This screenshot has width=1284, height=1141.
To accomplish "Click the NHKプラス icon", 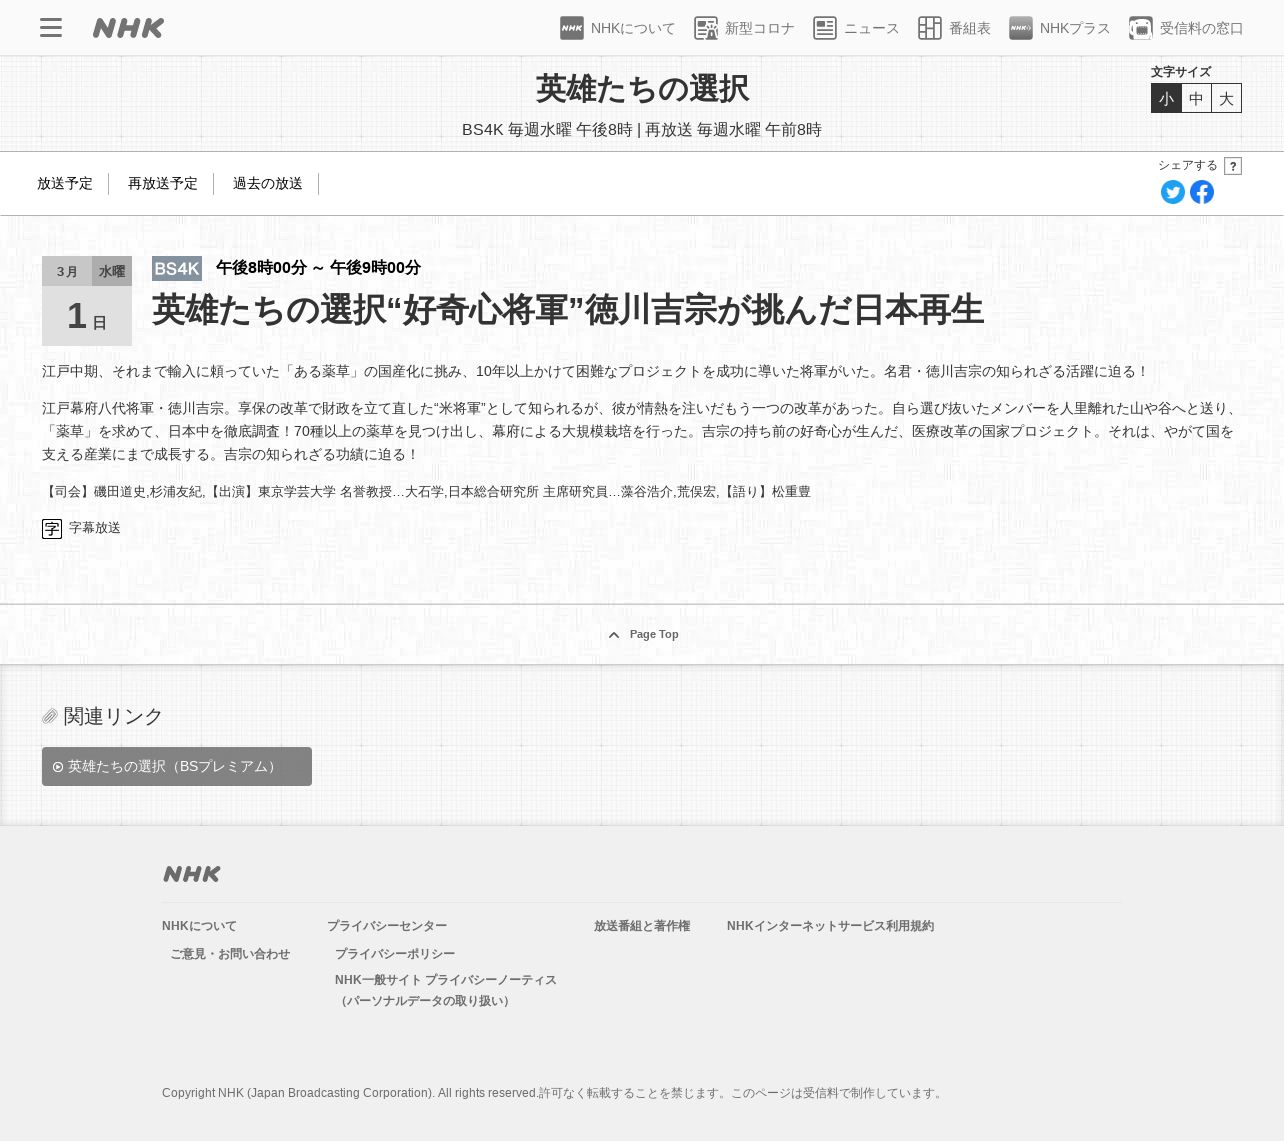I will tap(1021, 28).
